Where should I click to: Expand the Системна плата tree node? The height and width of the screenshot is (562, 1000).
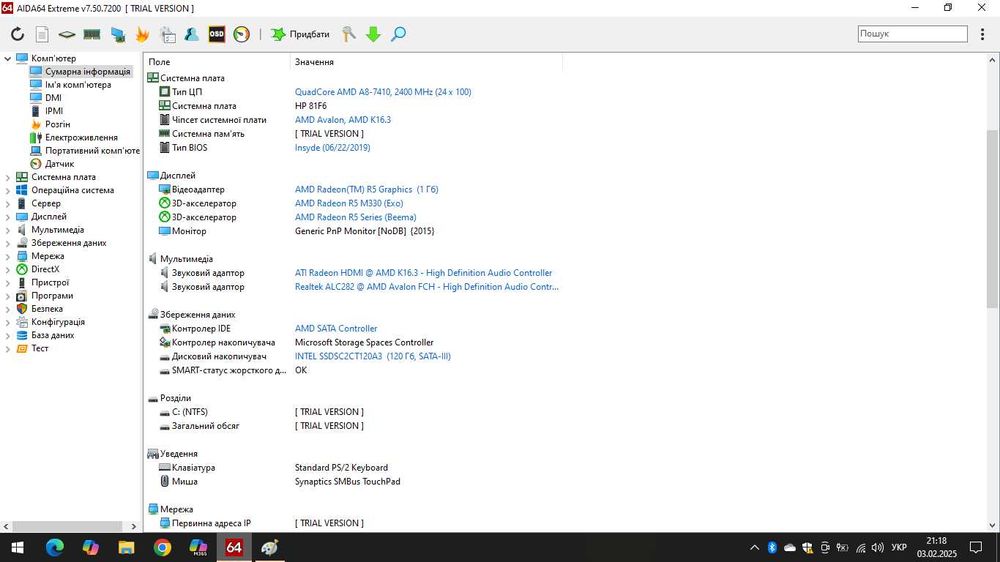tap(8, 177)
